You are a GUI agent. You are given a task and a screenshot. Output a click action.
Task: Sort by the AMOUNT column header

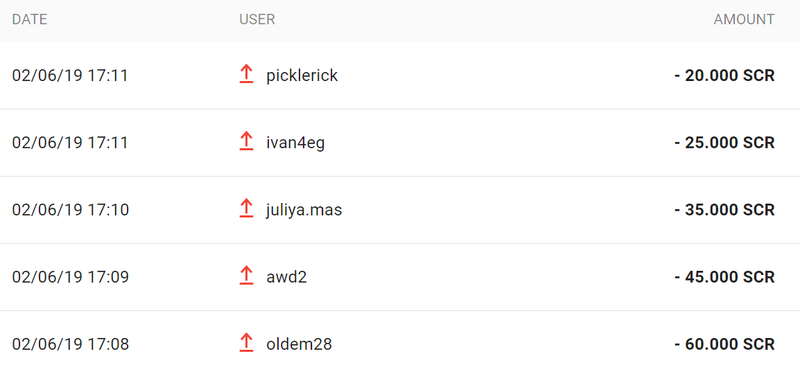pos(744,19)
